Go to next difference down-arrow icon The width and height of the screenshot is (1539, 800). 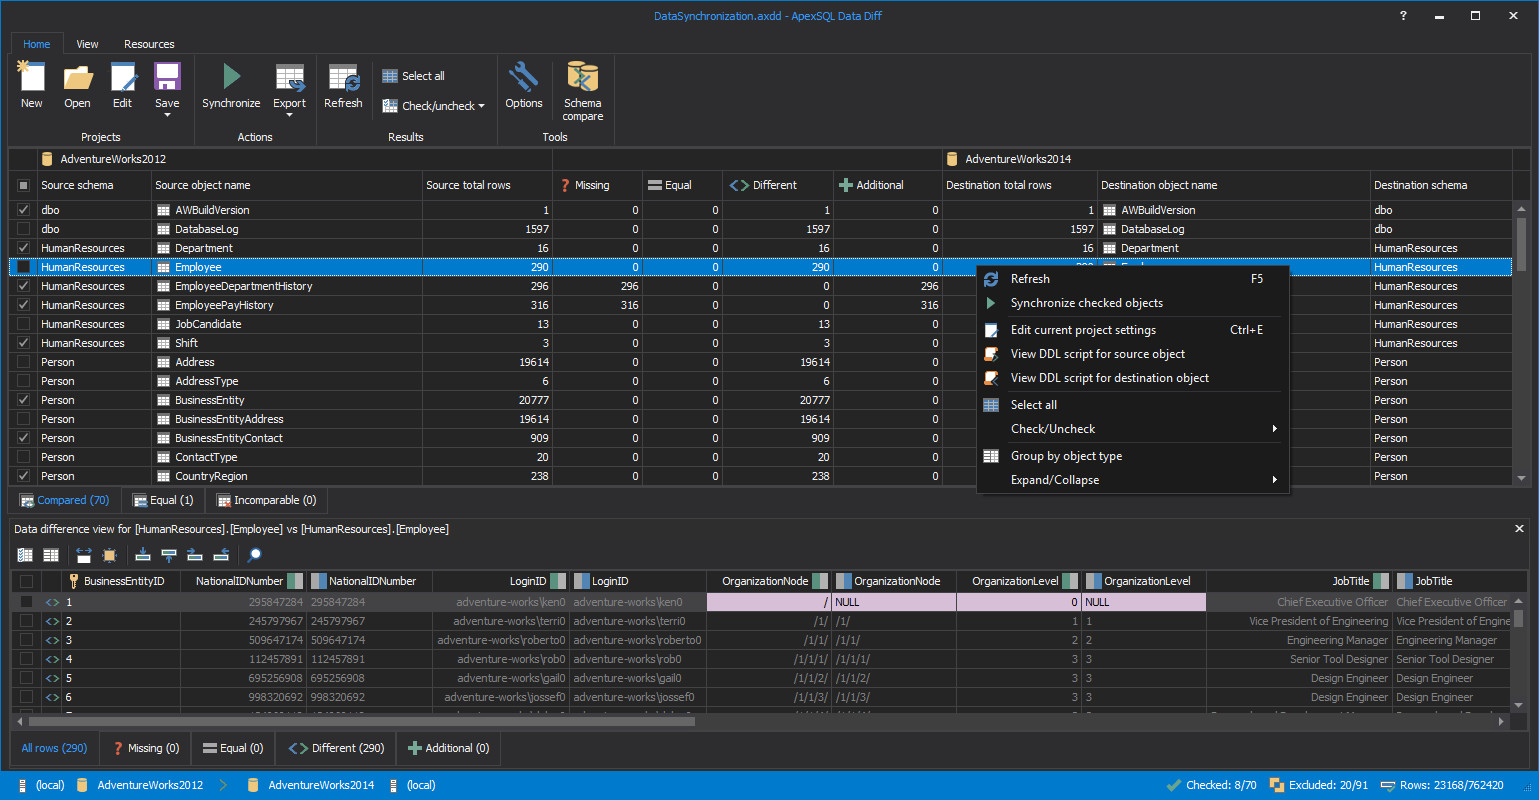click(x=143, y=555)
